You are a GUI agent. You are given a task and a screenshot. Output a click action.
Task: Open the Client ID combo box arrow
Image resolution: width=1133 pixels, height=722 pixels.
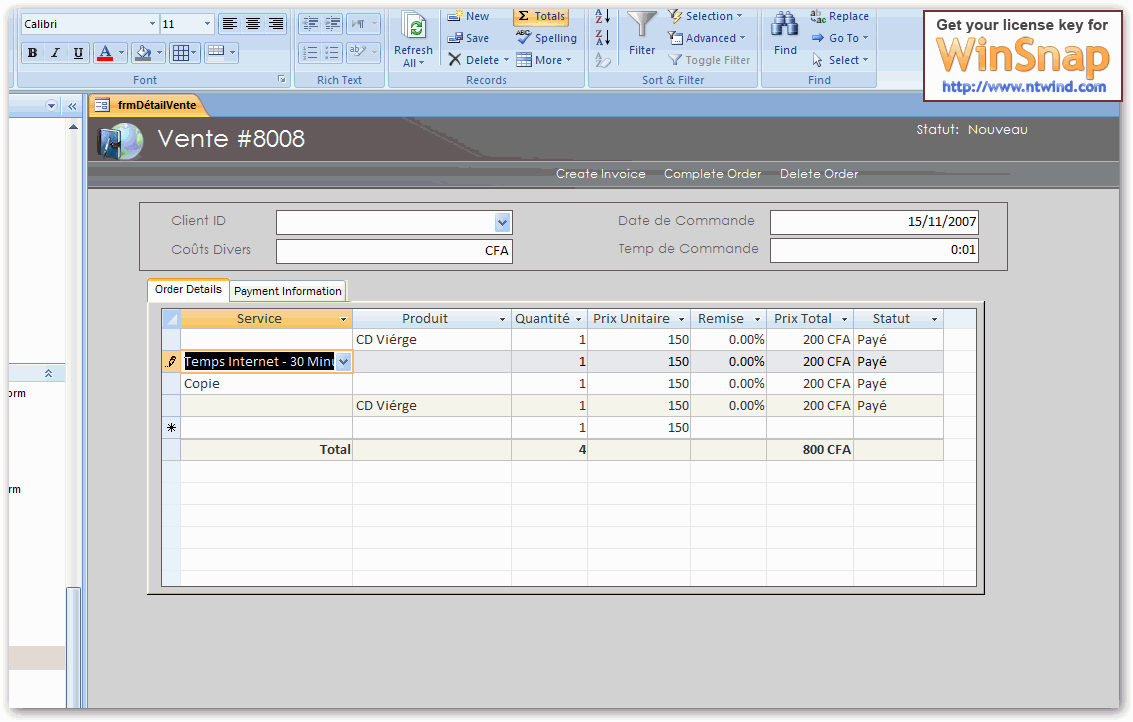click(503, 223)
